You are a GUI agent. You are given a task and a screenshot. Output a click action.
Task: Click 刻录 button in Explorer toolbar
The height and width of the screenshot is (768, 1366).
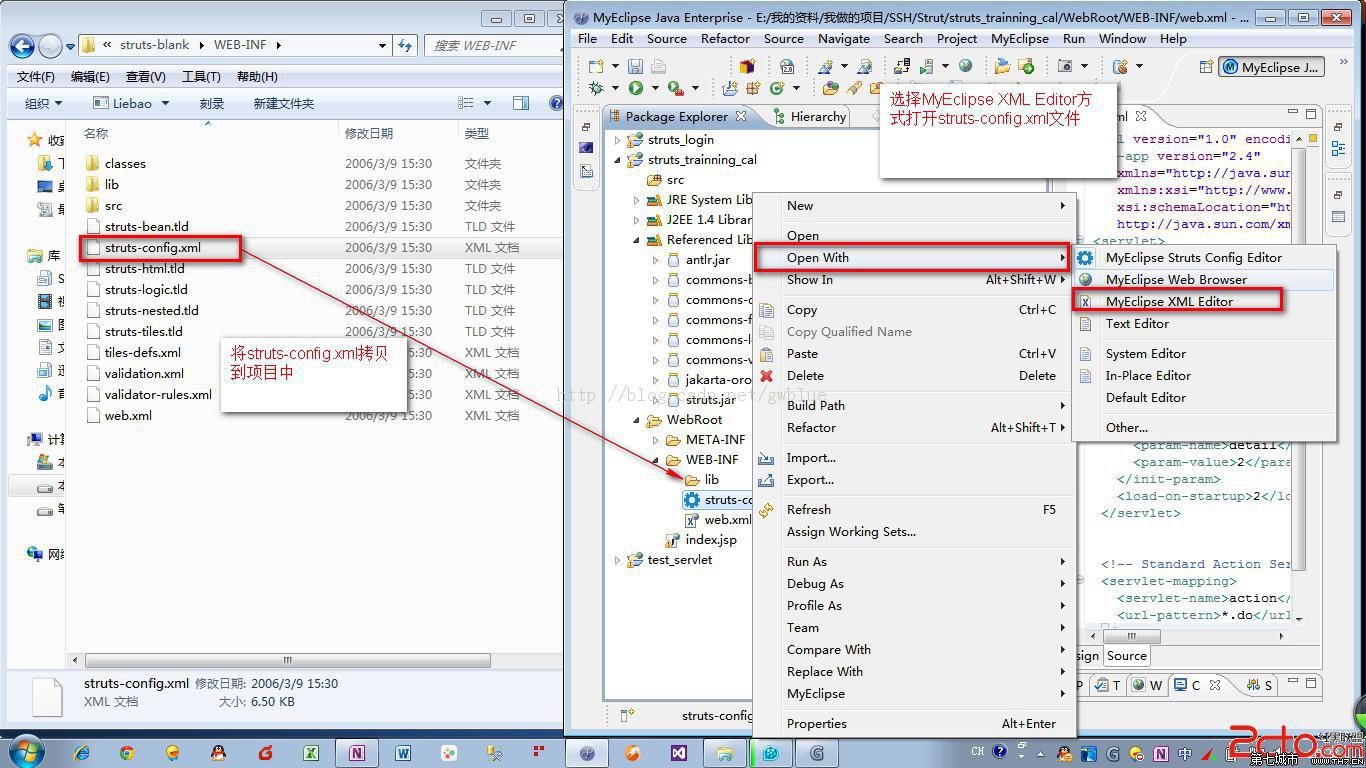point(211,103)
